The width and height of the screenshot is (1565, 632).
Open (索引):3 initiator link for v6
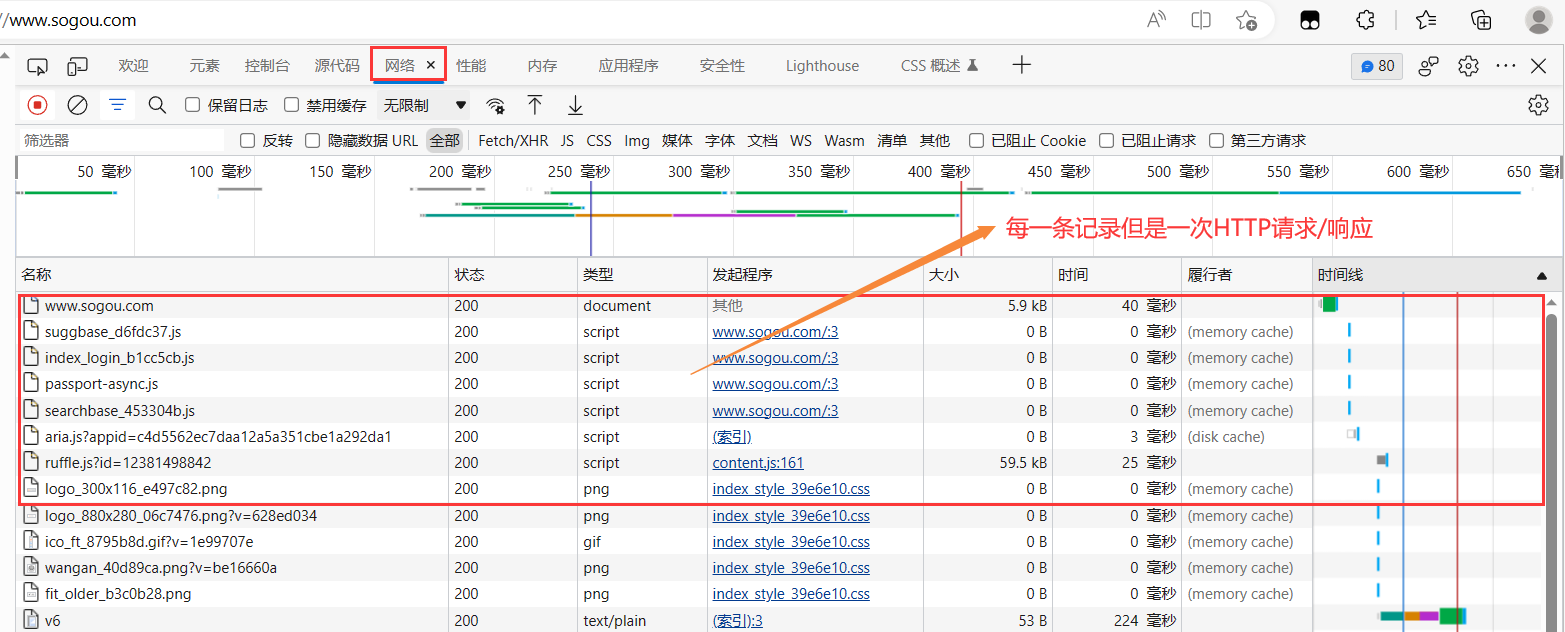[x=737, y=621]
